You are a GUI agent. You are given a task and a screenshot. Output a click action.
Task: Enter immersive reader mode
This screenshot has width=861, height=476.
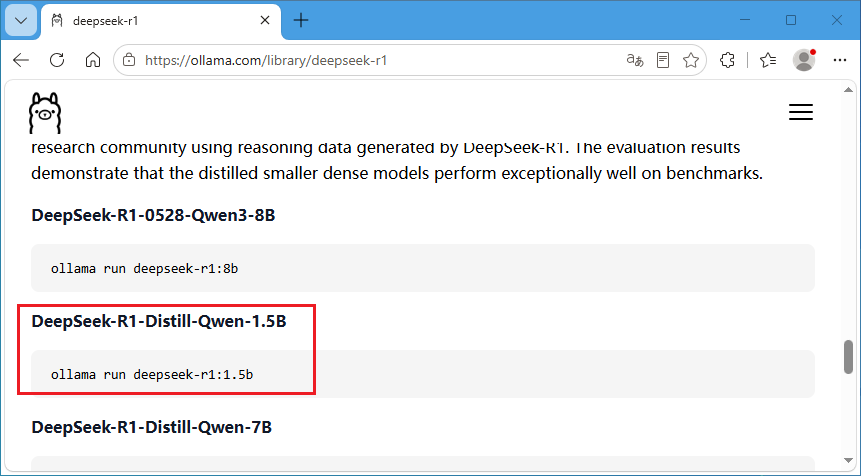pyautogui.click(x=663, y=60)
